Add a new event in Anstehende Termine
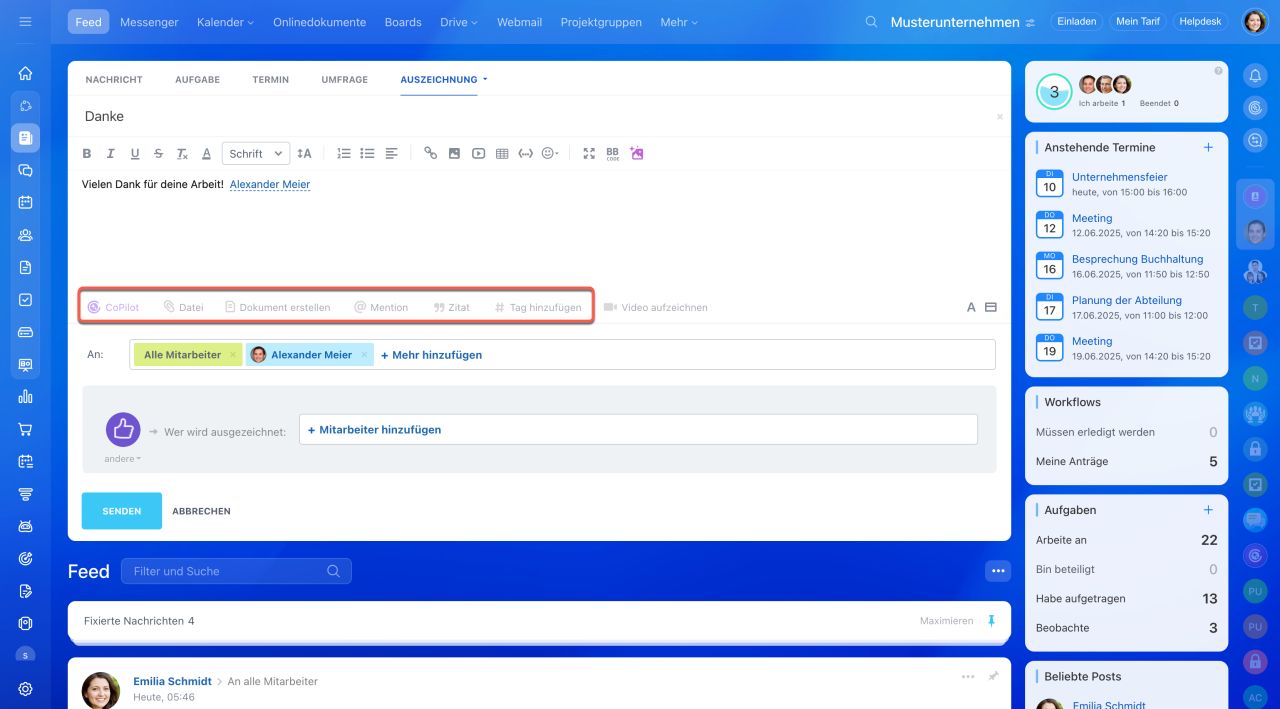 click(x=1208, y=147)
